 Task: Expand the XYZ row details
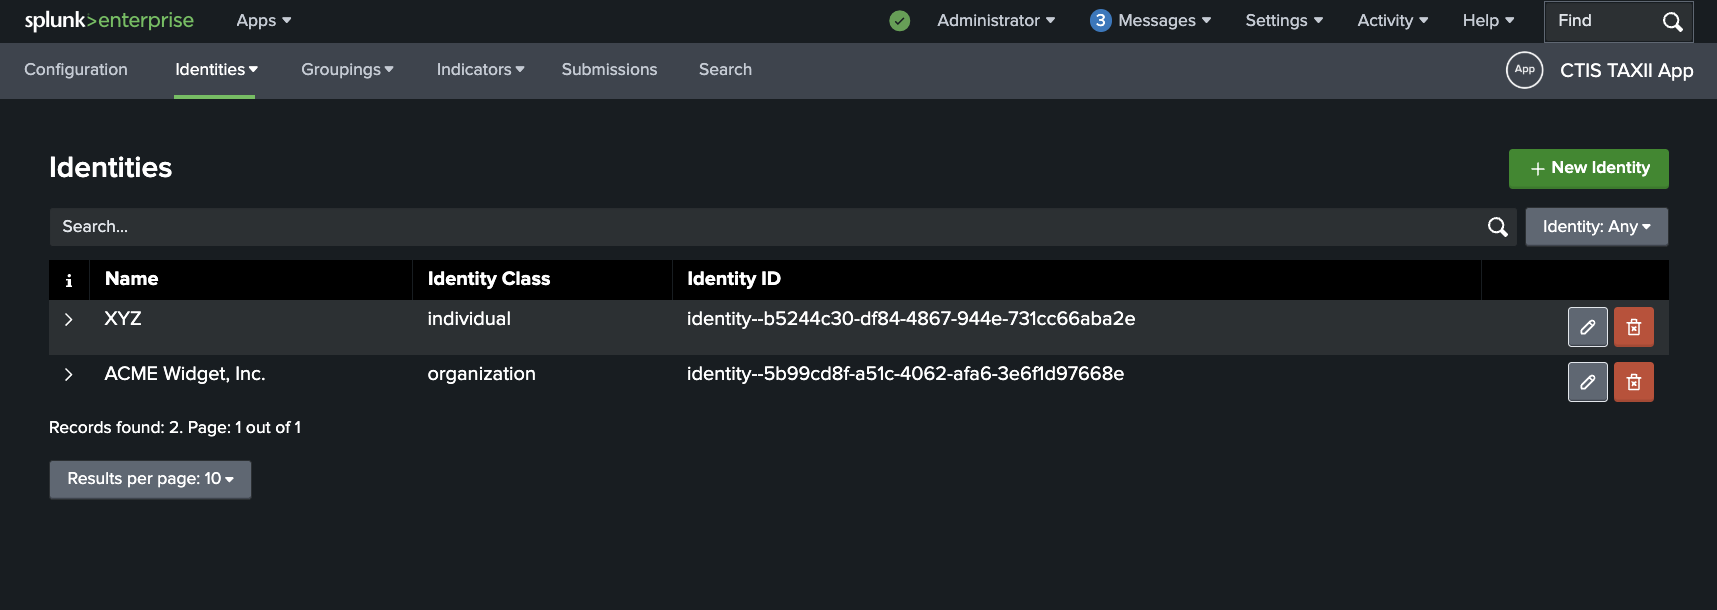pyautogui.click(x=69, y=319)
